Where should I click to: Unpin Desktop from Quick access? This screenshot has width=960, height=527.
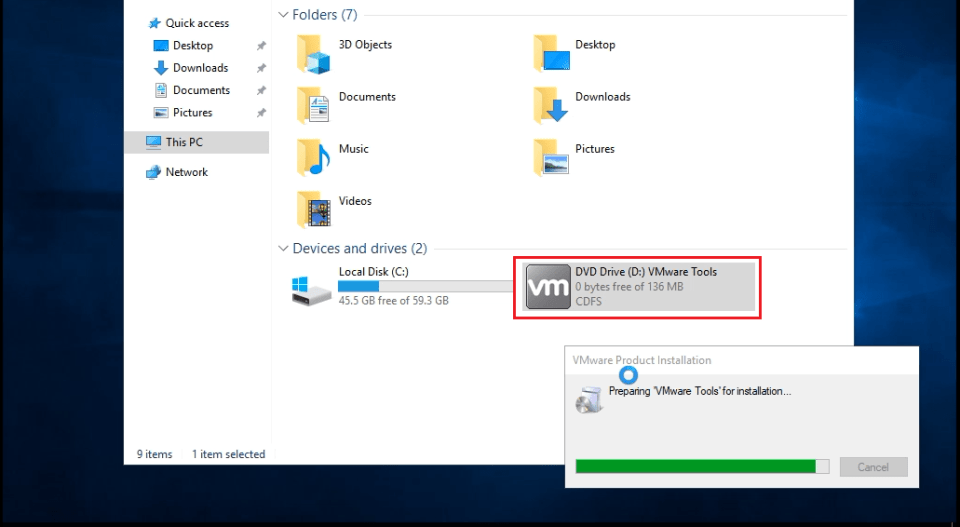tap(261, 46)
